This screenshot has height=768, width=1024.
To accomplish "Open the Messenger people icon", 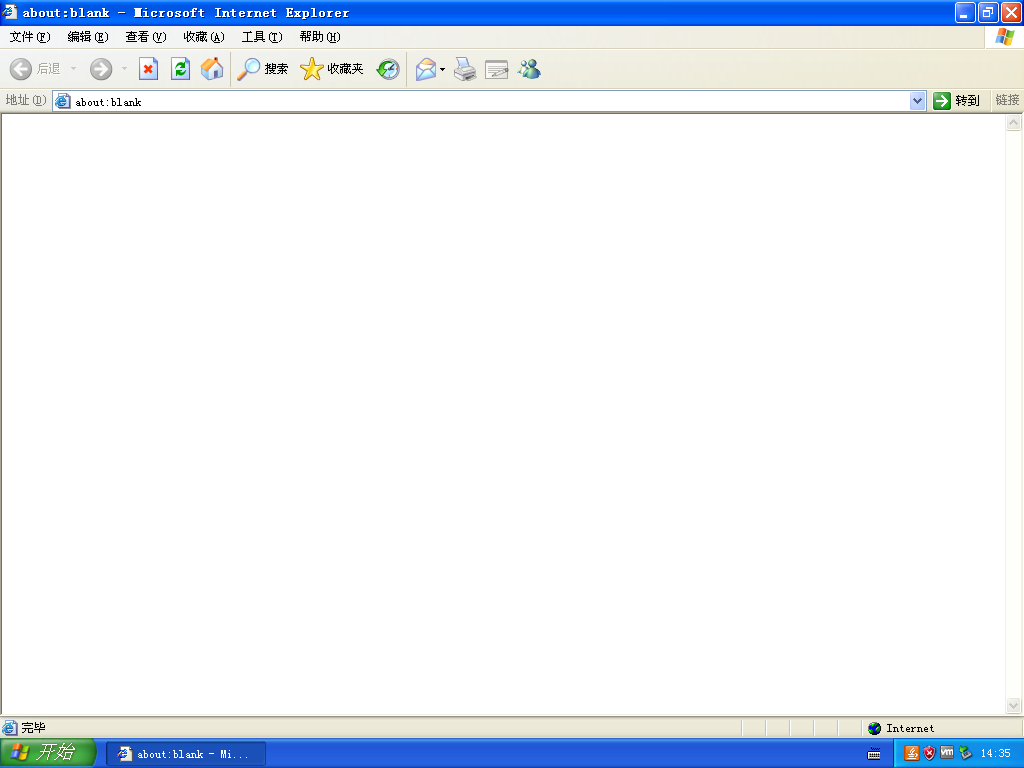I will pyautogui.click(x=530, y=69).
